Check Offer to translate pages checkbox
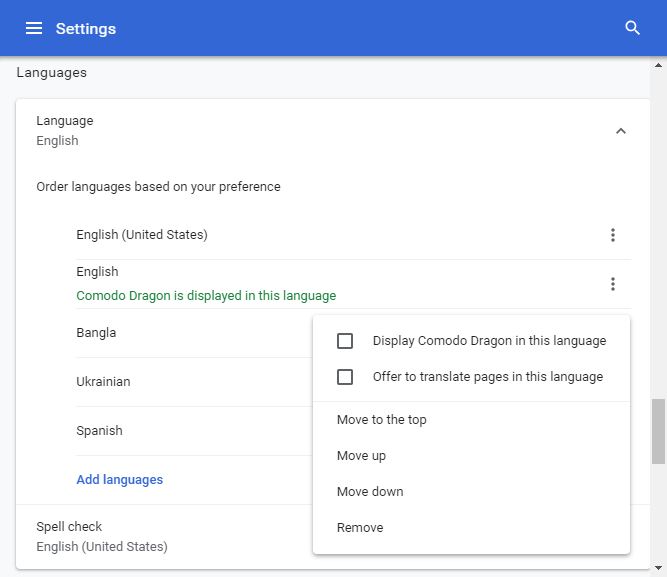The height and width of the screenshot is (577, 667). [345, 377]
